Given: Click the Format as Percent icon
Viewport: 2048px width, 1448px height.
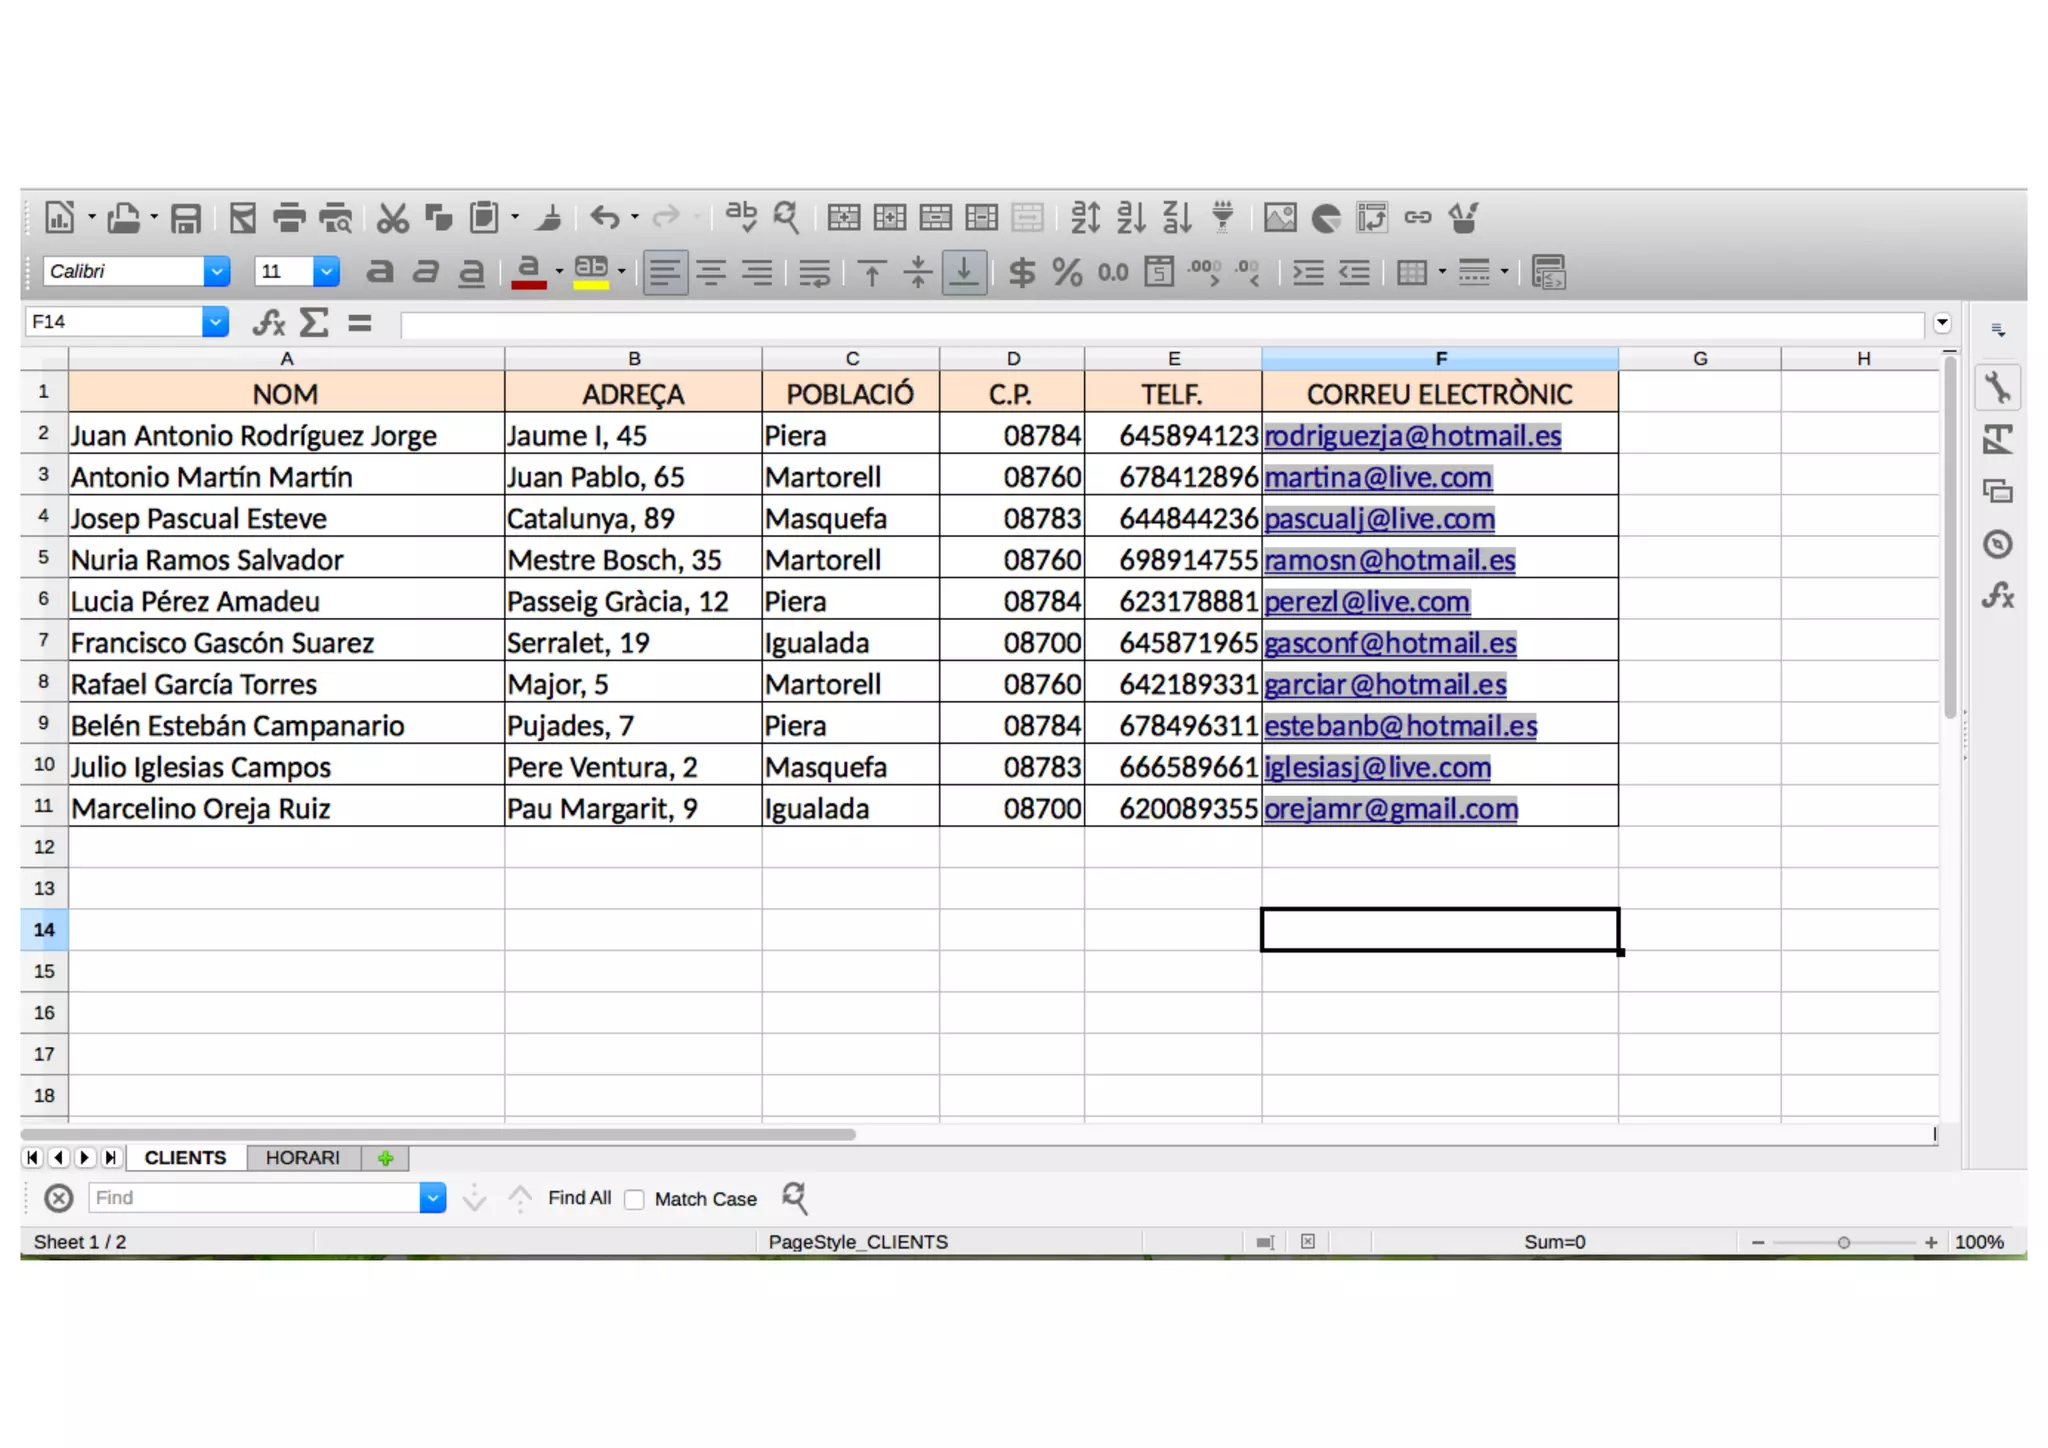Looking at the screenshot, I should (1067, 272).
